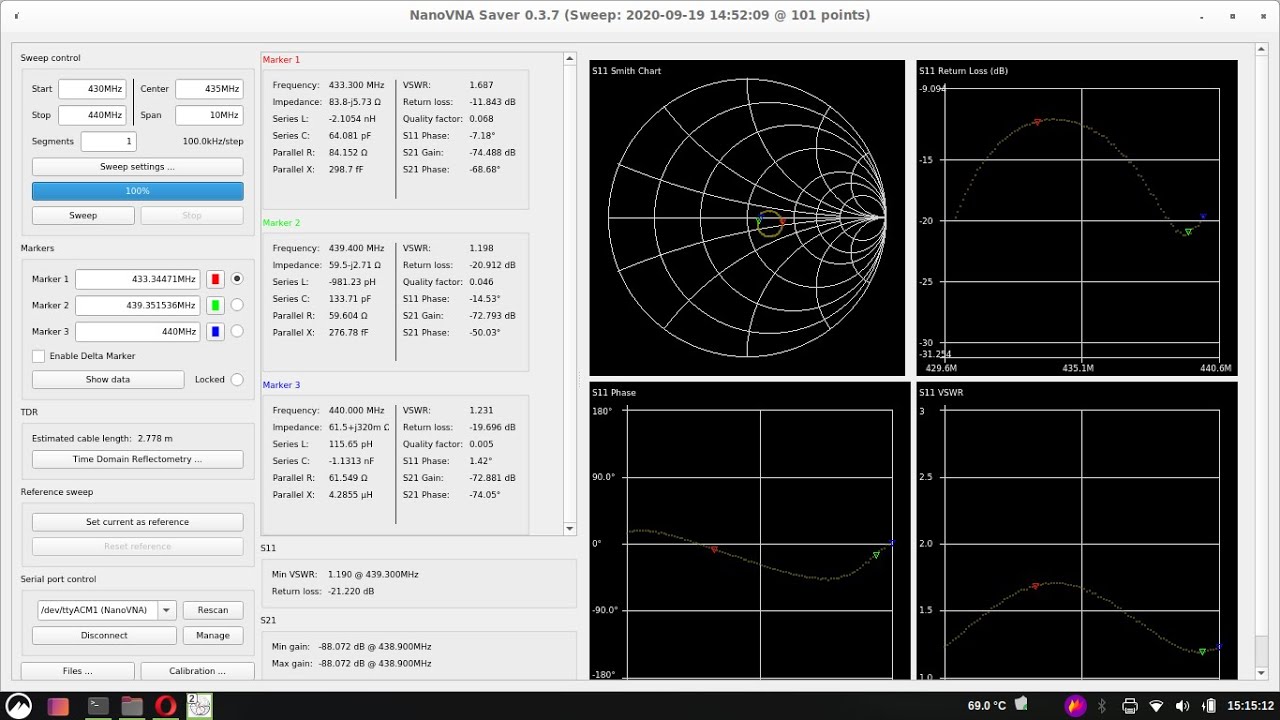Screen dimensions: 1280x720
Task: Click the Marker 2 frequency field
Action: (138, 305)
